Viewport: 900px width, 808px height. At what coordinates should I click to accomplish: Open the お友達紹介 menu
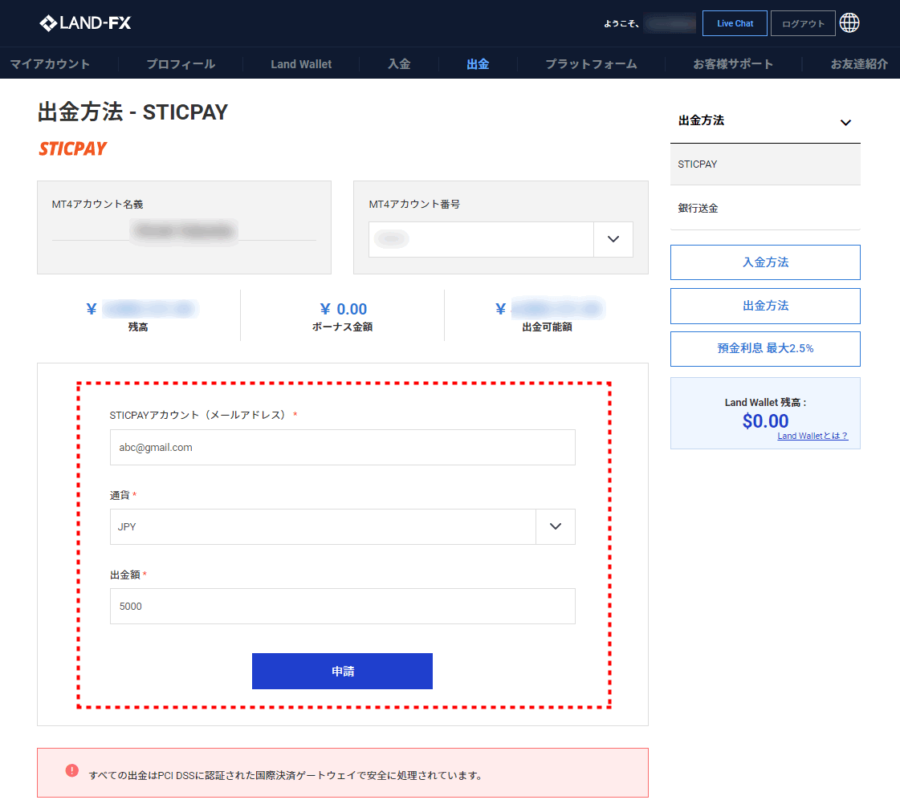859,64
